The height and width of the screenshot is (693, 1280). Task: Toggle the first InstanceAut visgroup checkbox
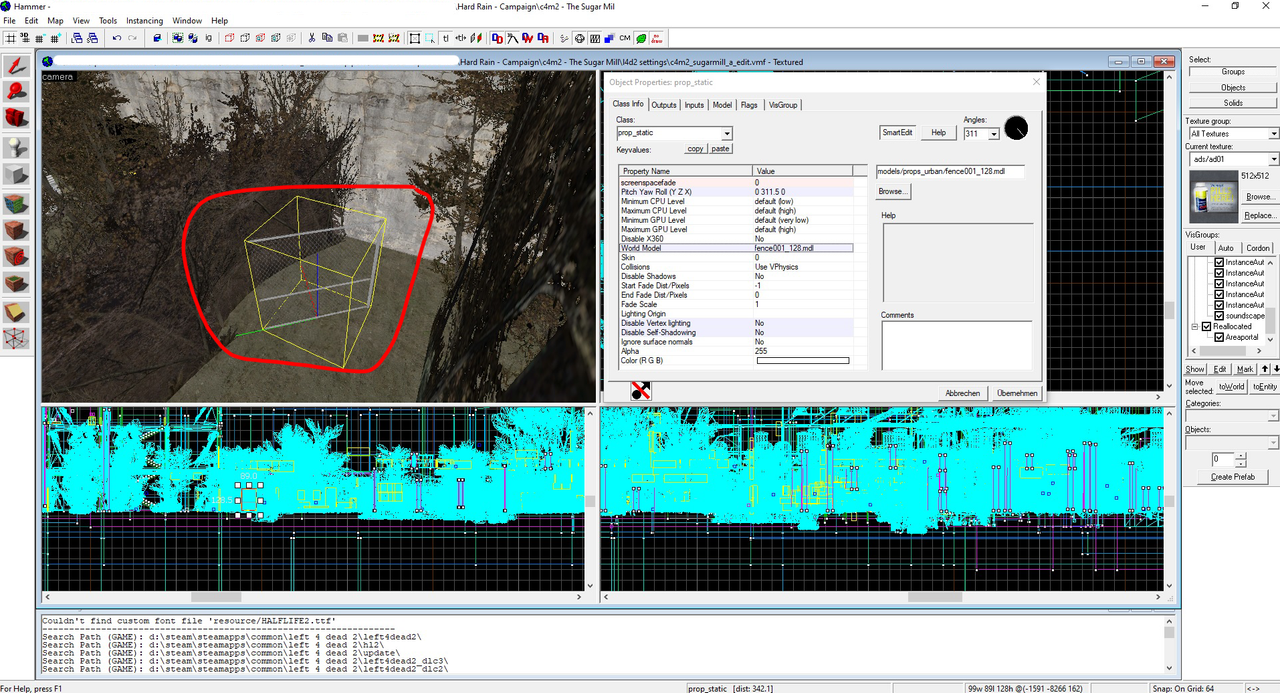click(x=1219, y=262)
